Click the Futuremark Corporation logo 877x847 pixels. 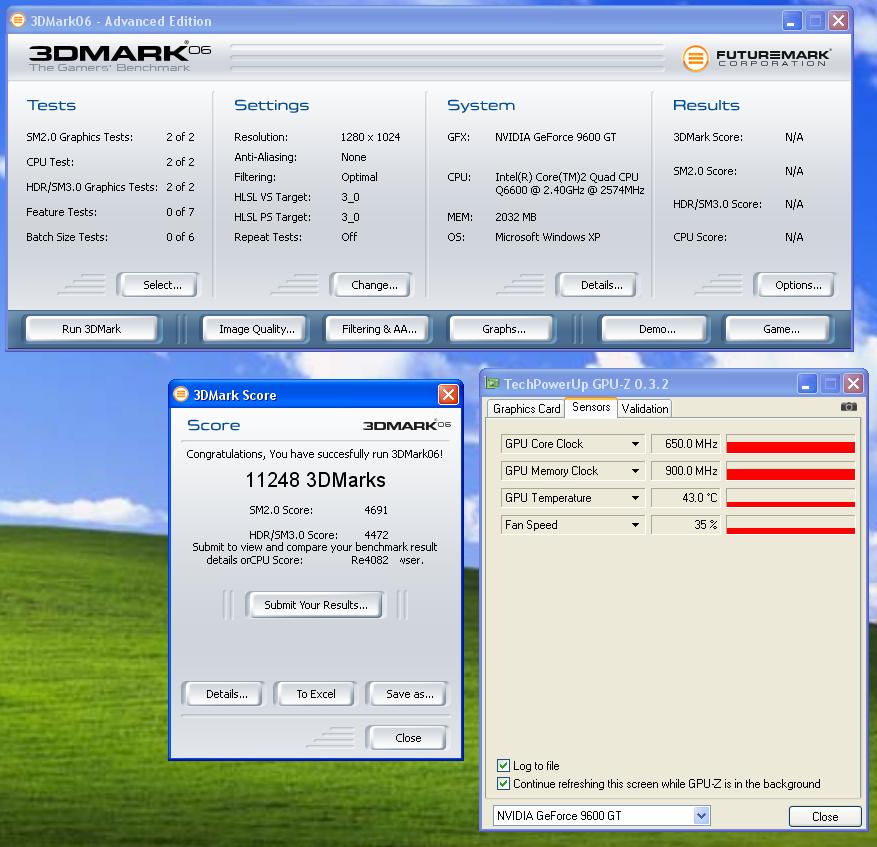(x=756, y=58)
